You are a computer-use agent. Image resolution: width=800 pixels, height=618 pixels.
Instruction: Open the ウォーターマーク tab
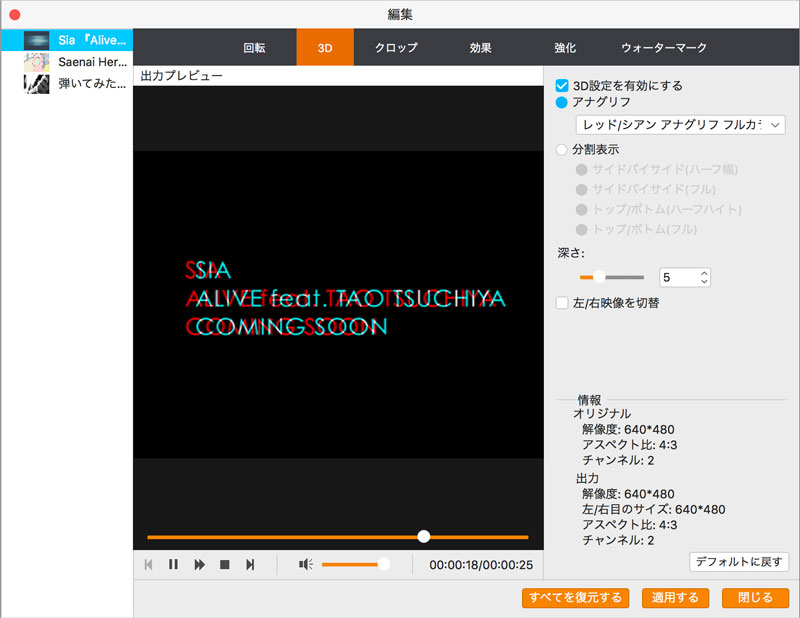pos(664,47)
